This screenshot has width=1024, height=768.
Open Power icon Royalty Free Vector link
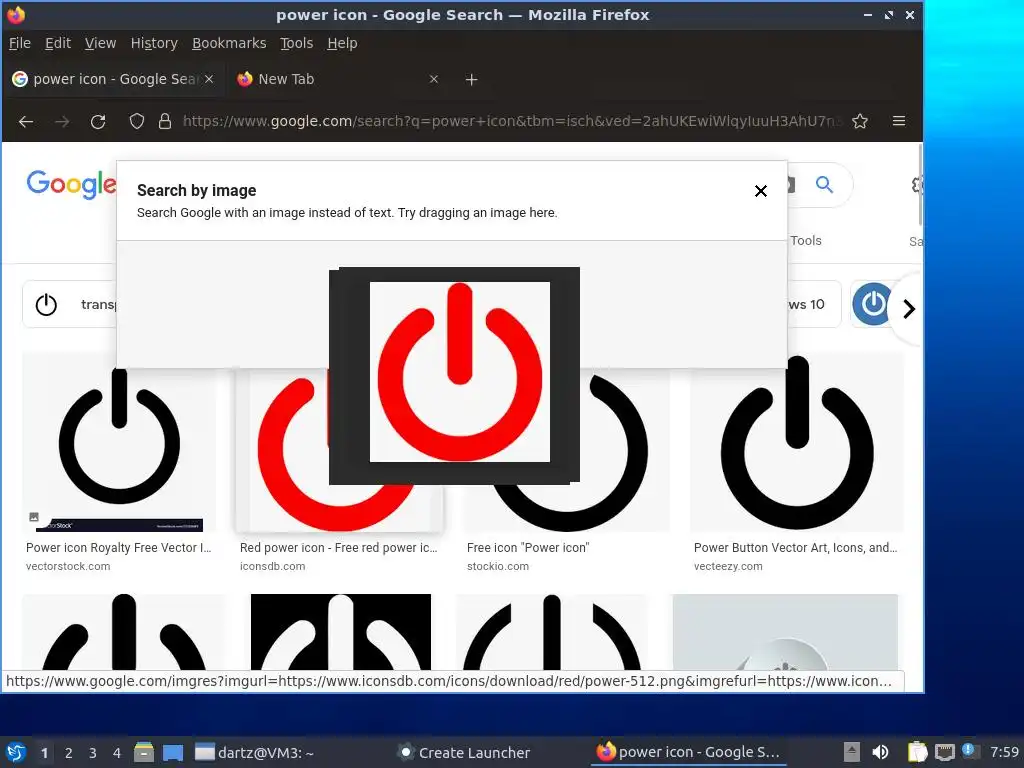118,548
